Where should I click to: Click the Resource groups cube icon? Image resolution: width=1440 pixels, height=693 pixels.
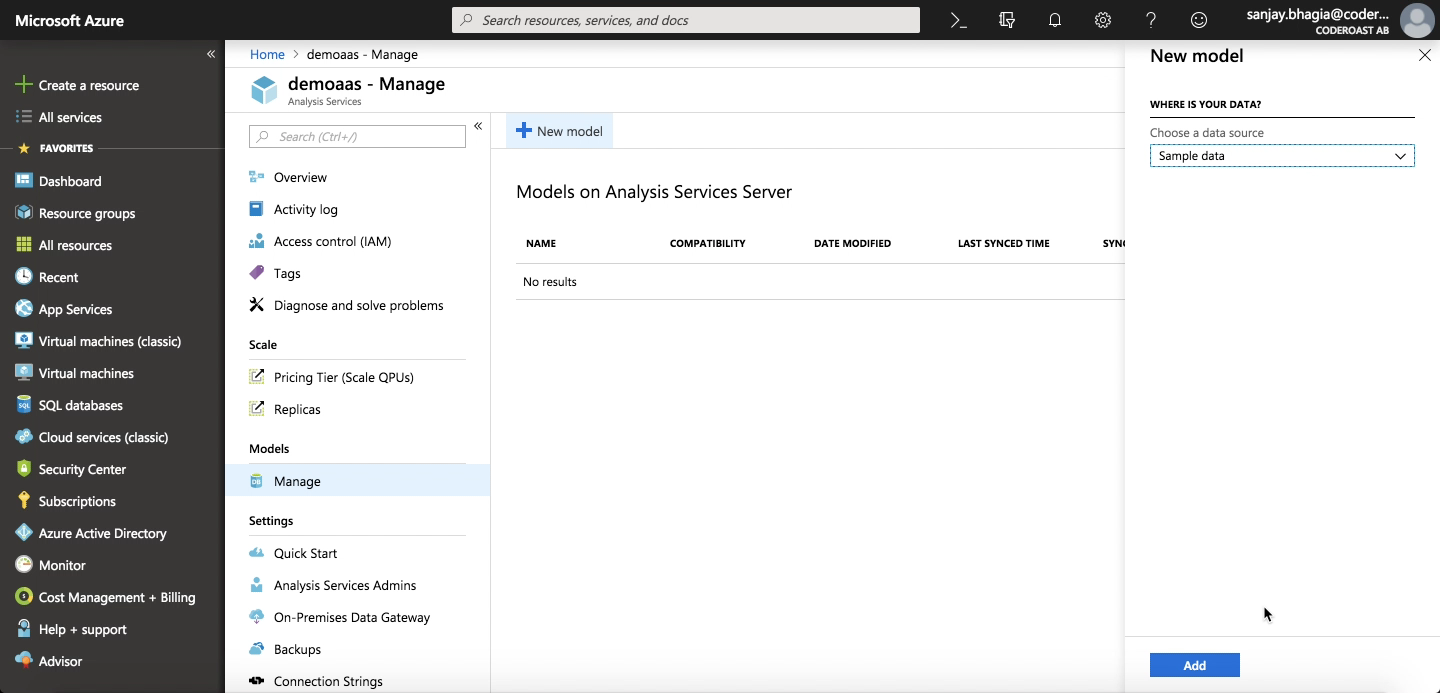[x=24, y=213]
